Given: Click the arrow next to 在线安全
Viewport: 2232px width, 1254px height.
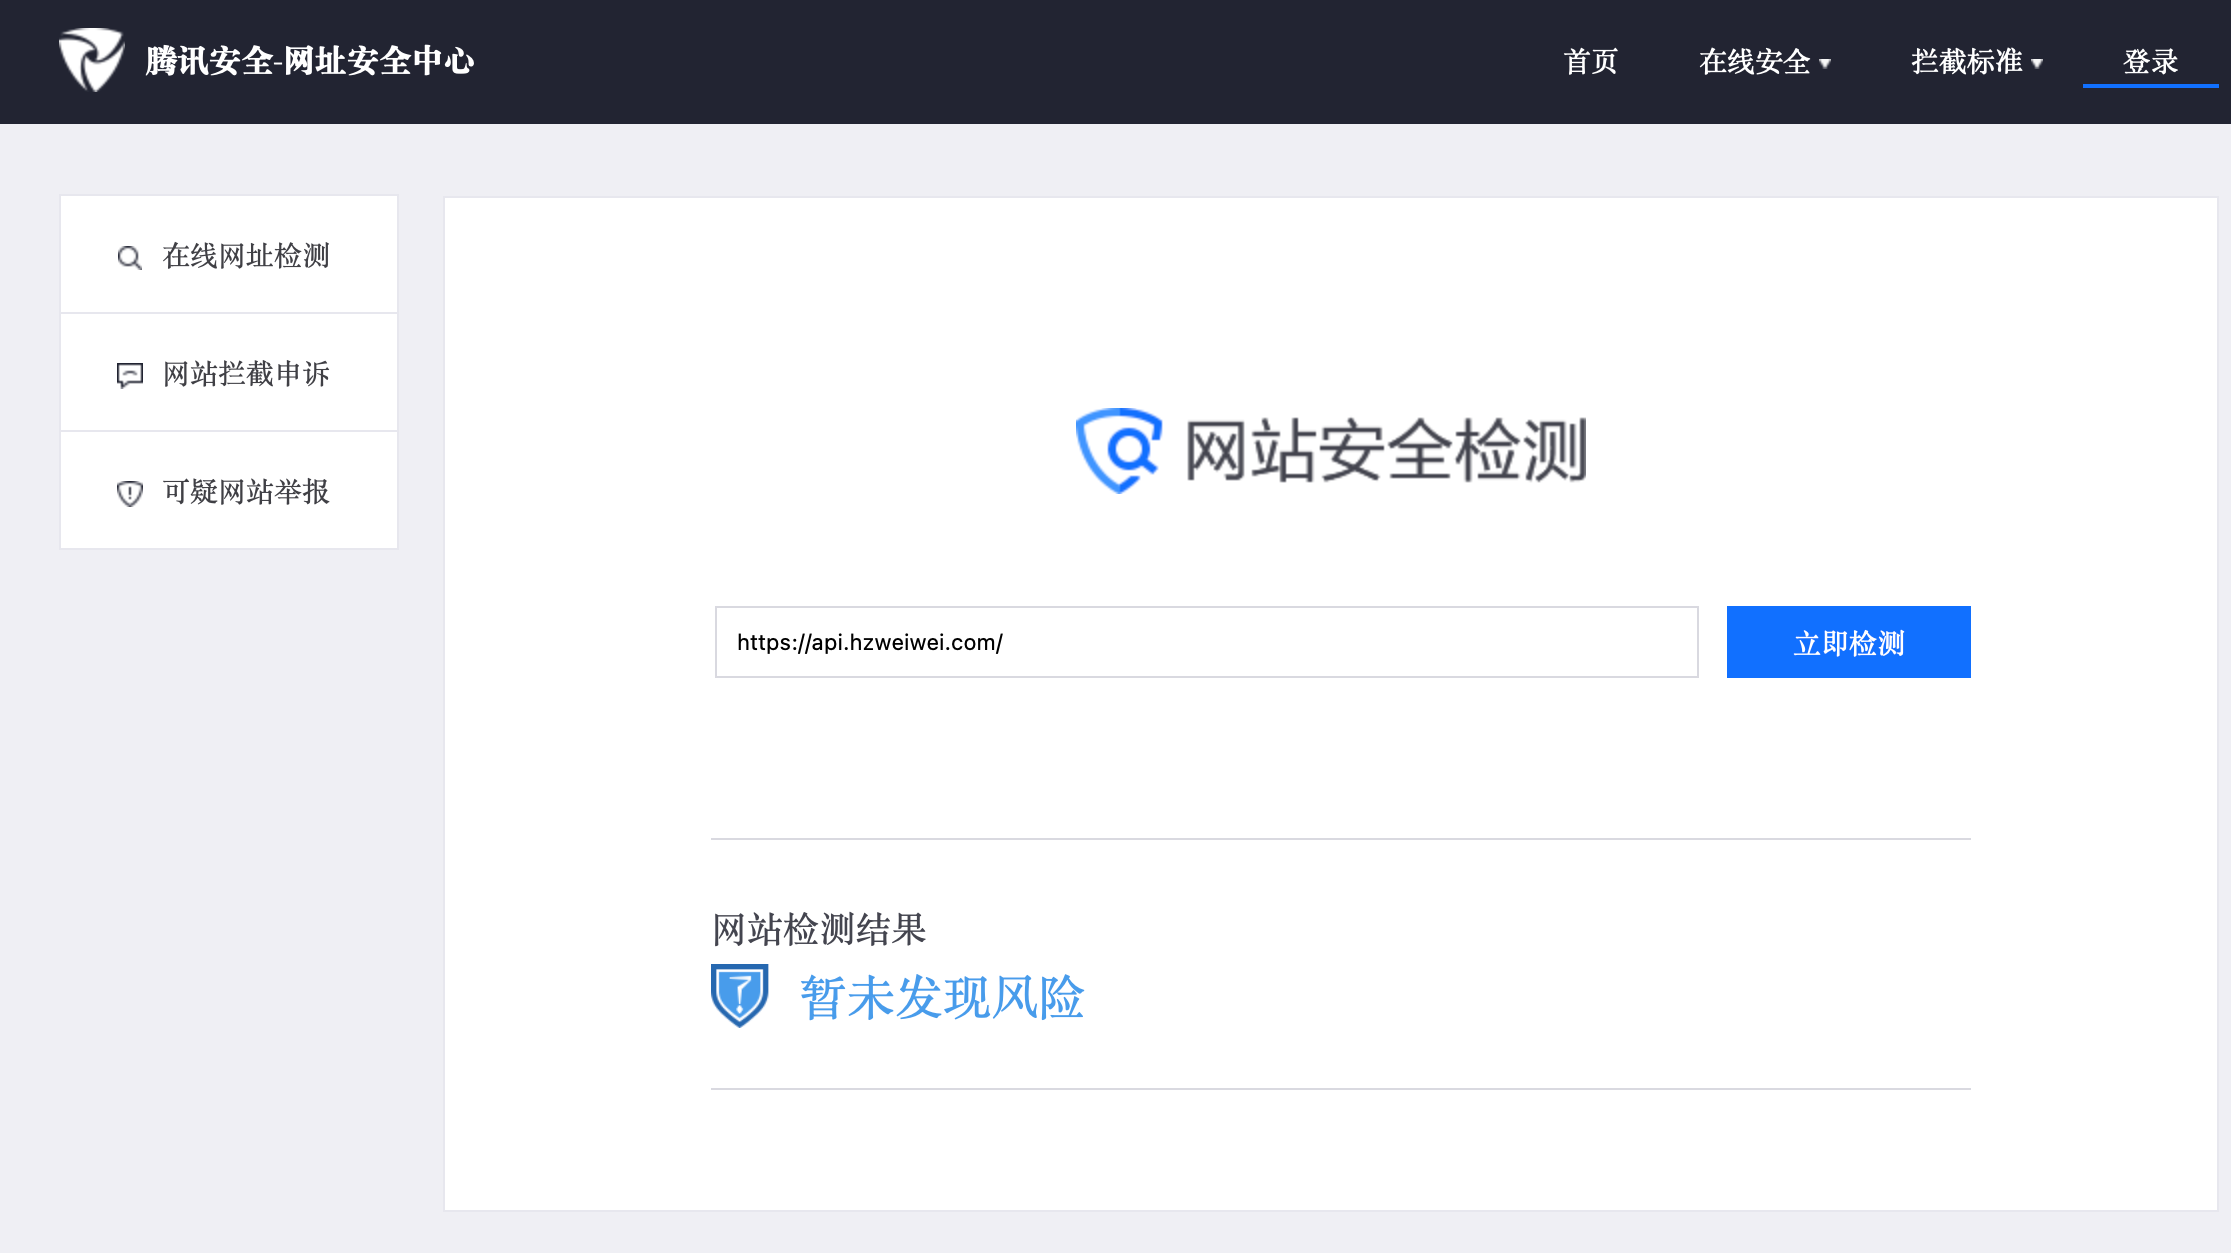Looking at the screenshot, I should pos(1825,63).
